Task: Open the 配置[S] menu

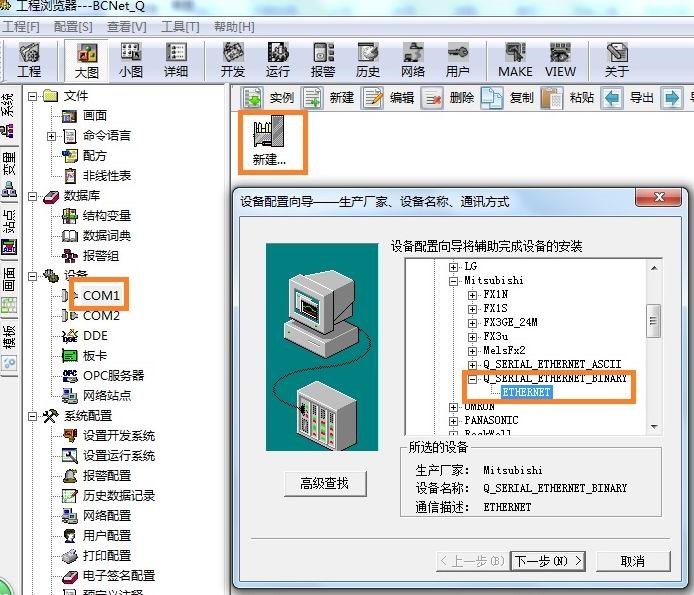Action: click(73, 27)
